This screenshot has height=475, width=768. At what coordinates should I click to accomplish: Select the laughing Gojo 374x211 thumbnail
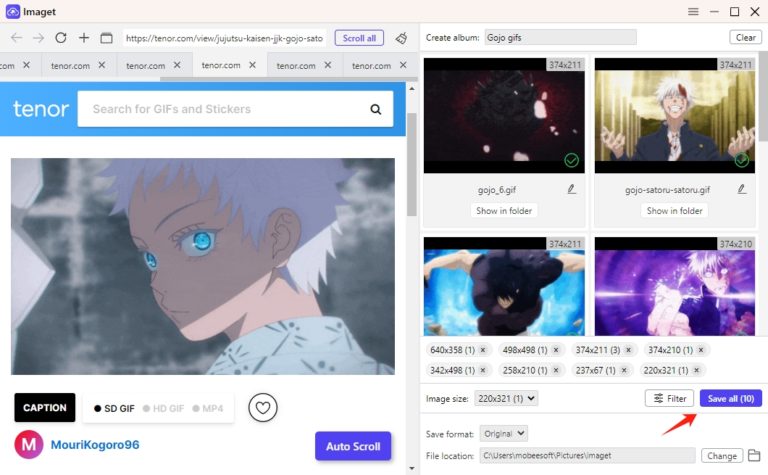click(x=674, y=116)
